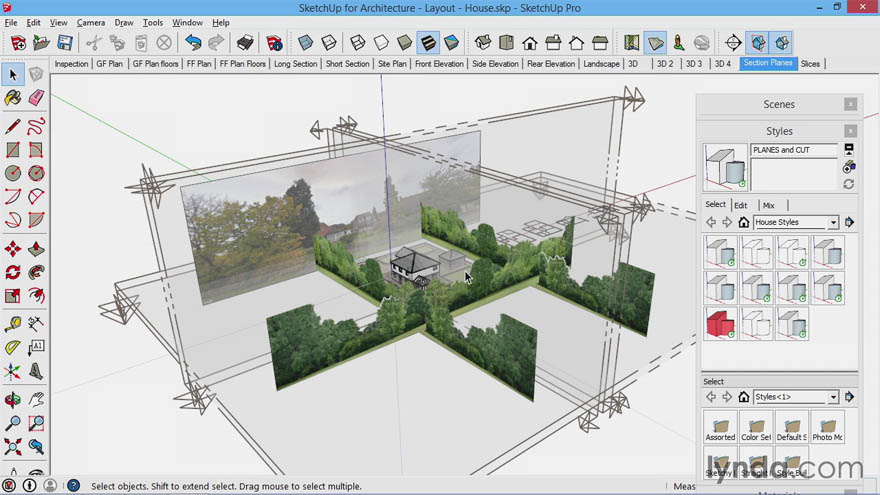Open the Window menu
880x495 pixels.
pyautogui.click(x=187, y=22)
